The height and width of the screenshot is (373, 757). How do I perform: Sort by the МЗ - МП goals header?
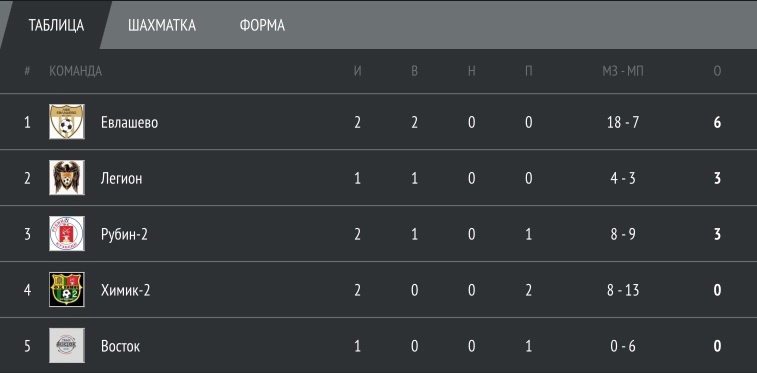pyautogui.click(x=623, y=71)
